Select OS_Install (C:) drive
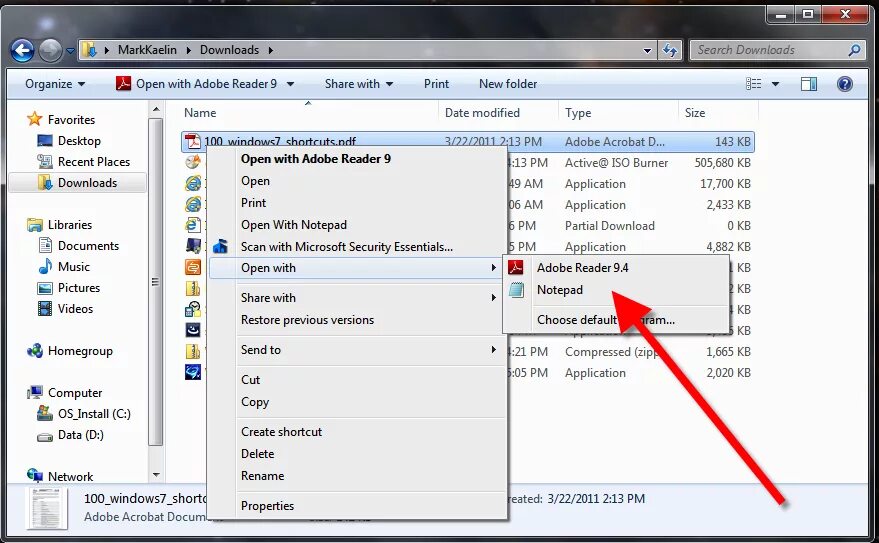 tap(94, 414)
